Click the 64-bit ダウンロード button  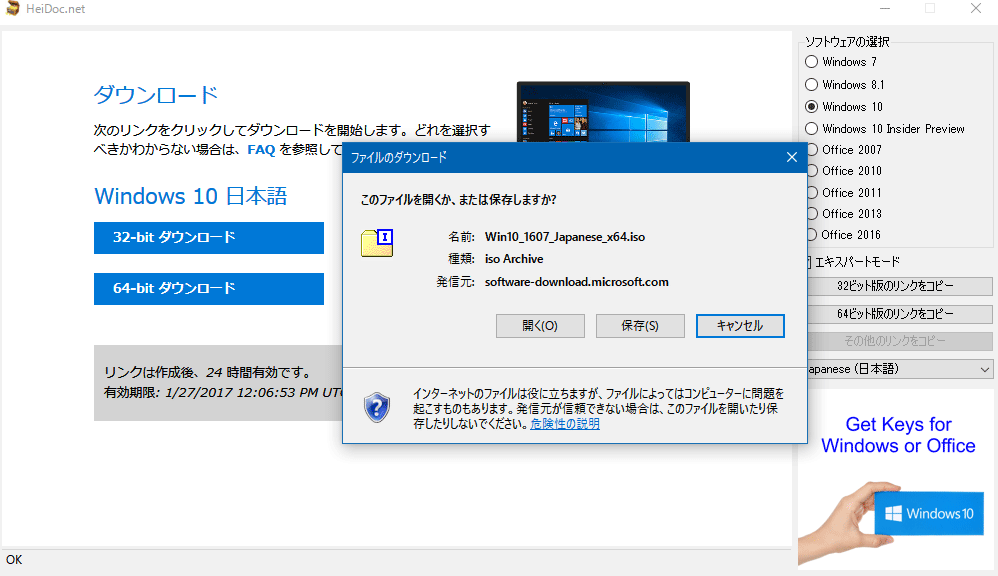pos(209,289)
